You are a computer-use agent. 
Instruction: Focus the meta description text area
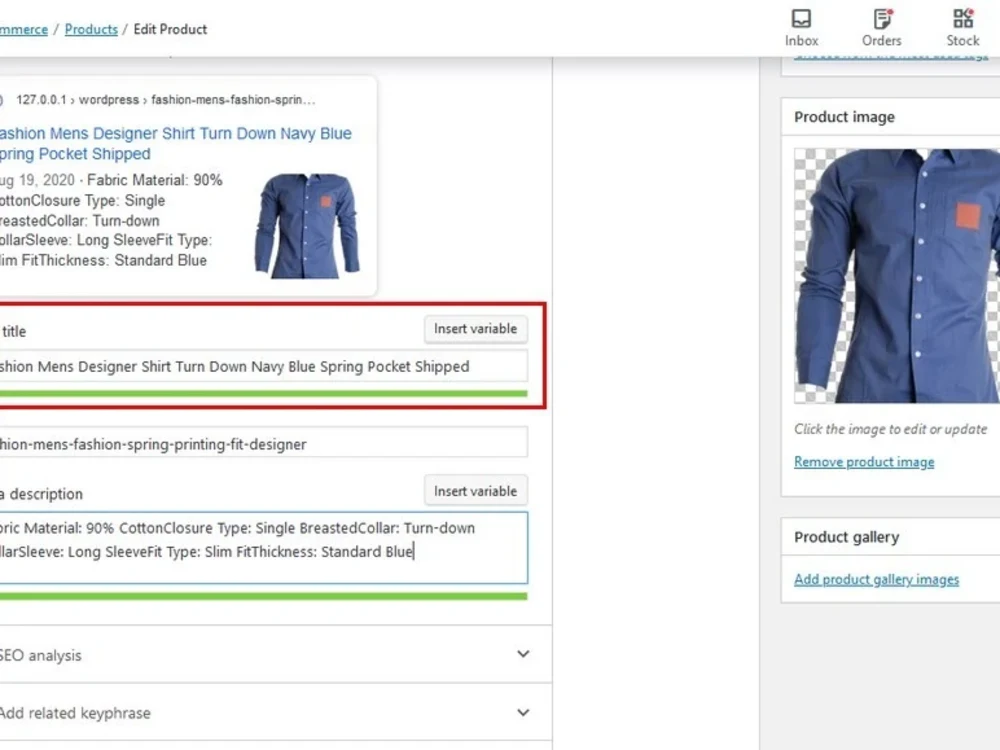point(263,547)
